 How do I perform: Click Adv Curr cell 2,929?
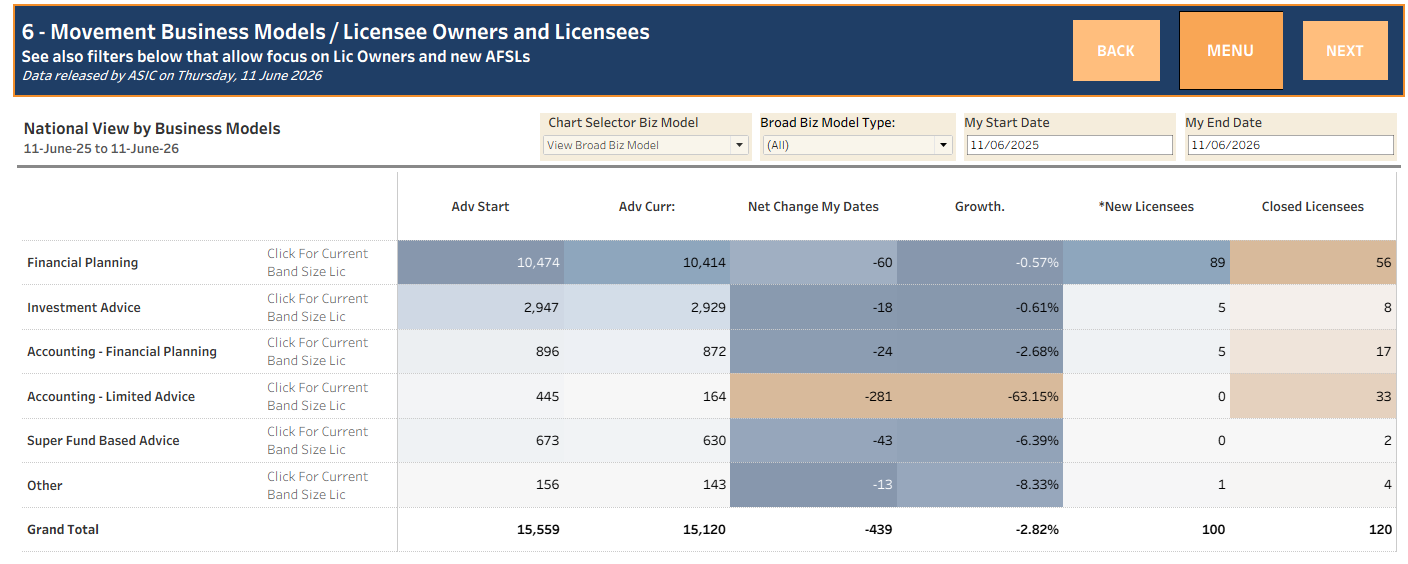[x=647, y=307]
